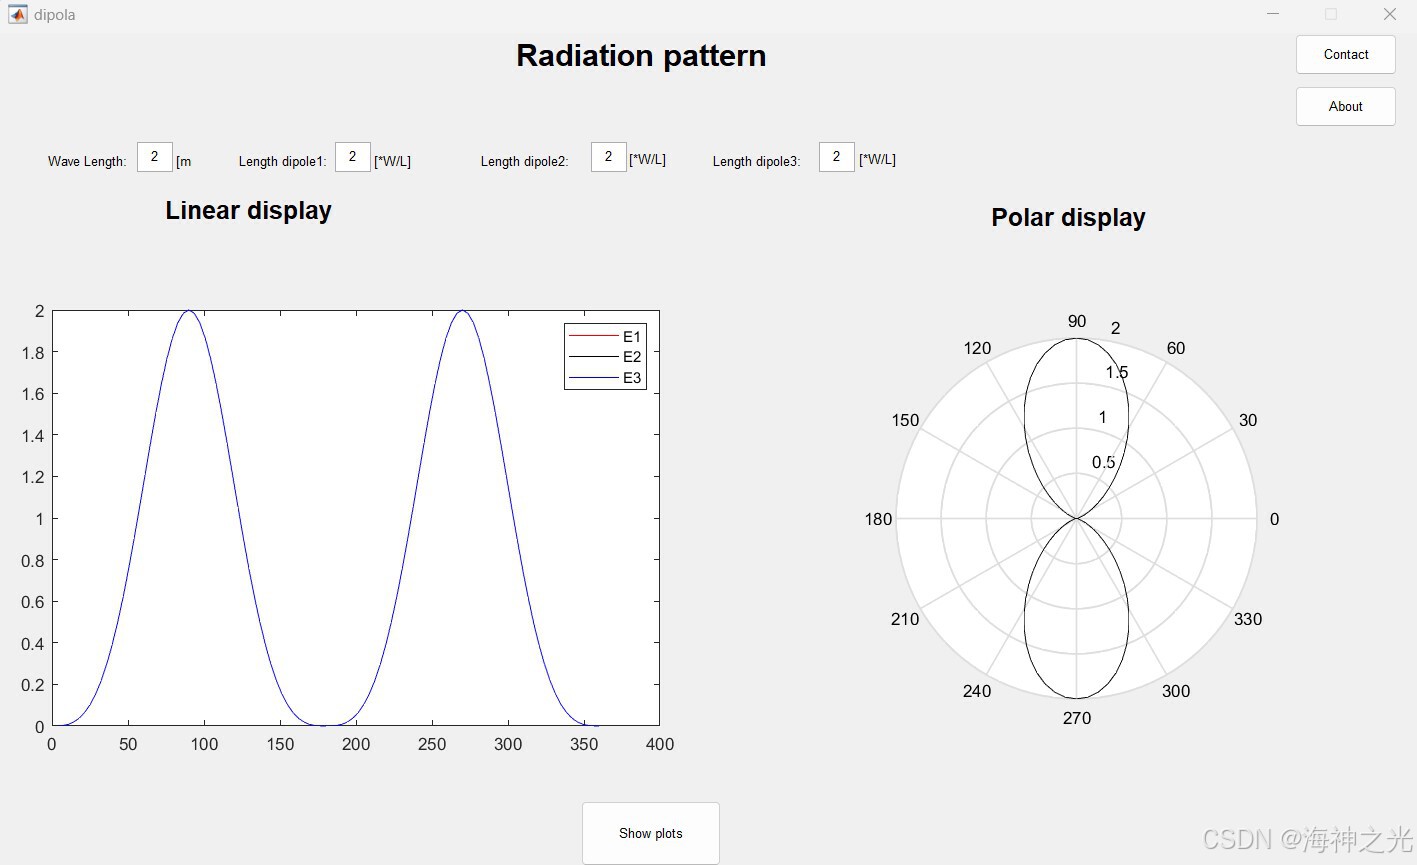
Task: Click the 'Radiation pattern' heading
Action: [641, 56]
